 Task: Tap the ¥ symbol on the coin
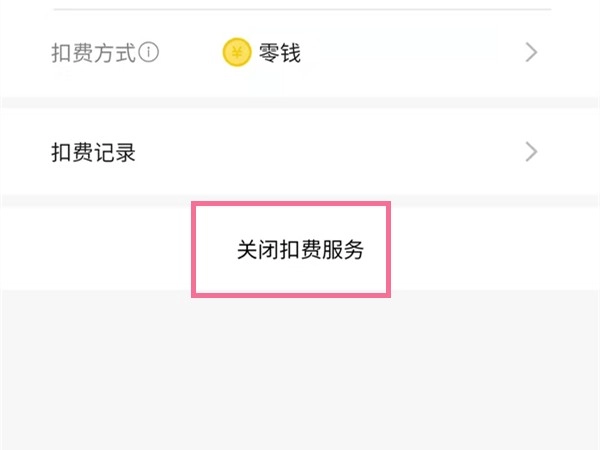pyautogui.click(x=236, y=53)
